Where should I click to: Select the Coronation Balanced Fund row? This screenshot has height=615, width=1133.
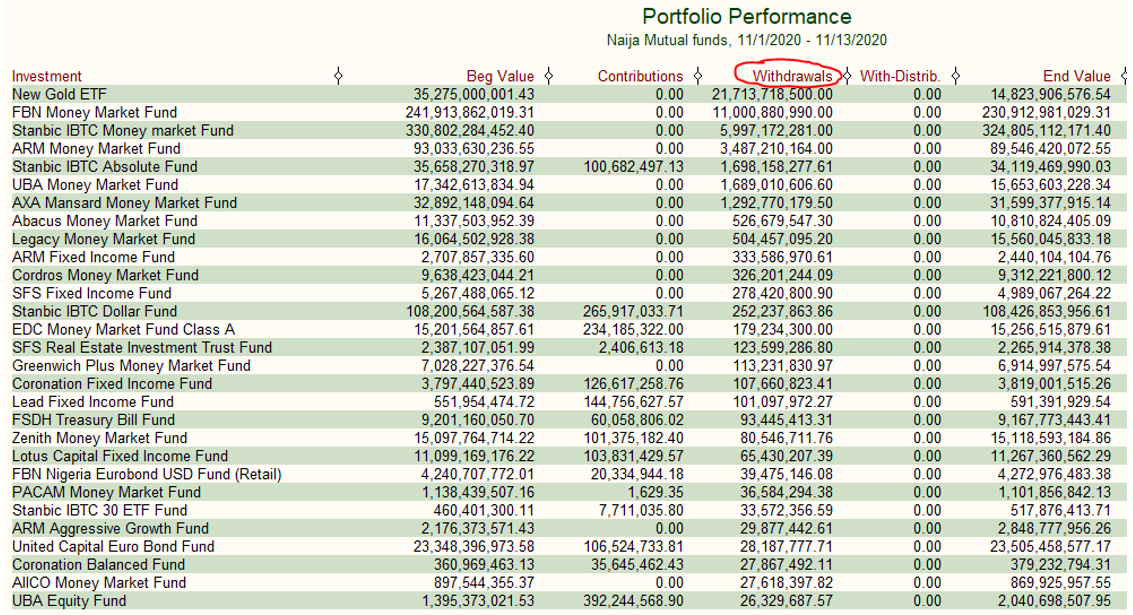pos(569,564)
